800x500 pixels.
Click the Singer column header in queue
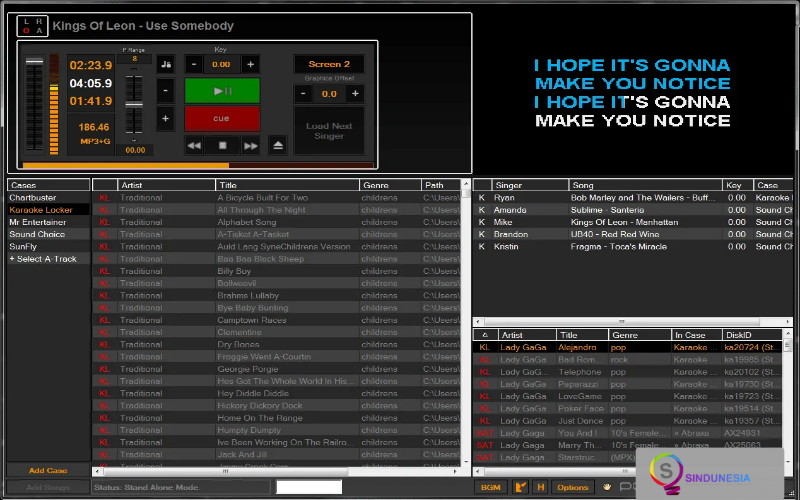click(530, 185)
